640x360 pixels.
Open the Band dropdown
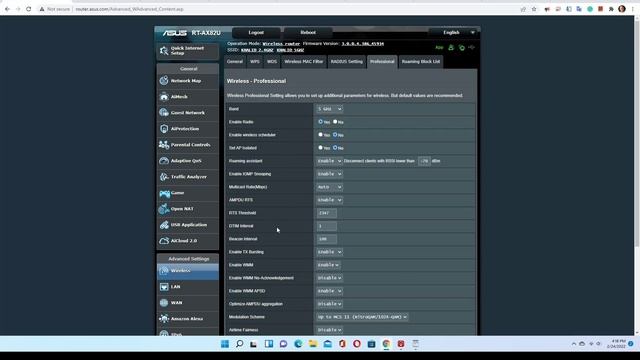pyautogui.click(x=329, y=109)
